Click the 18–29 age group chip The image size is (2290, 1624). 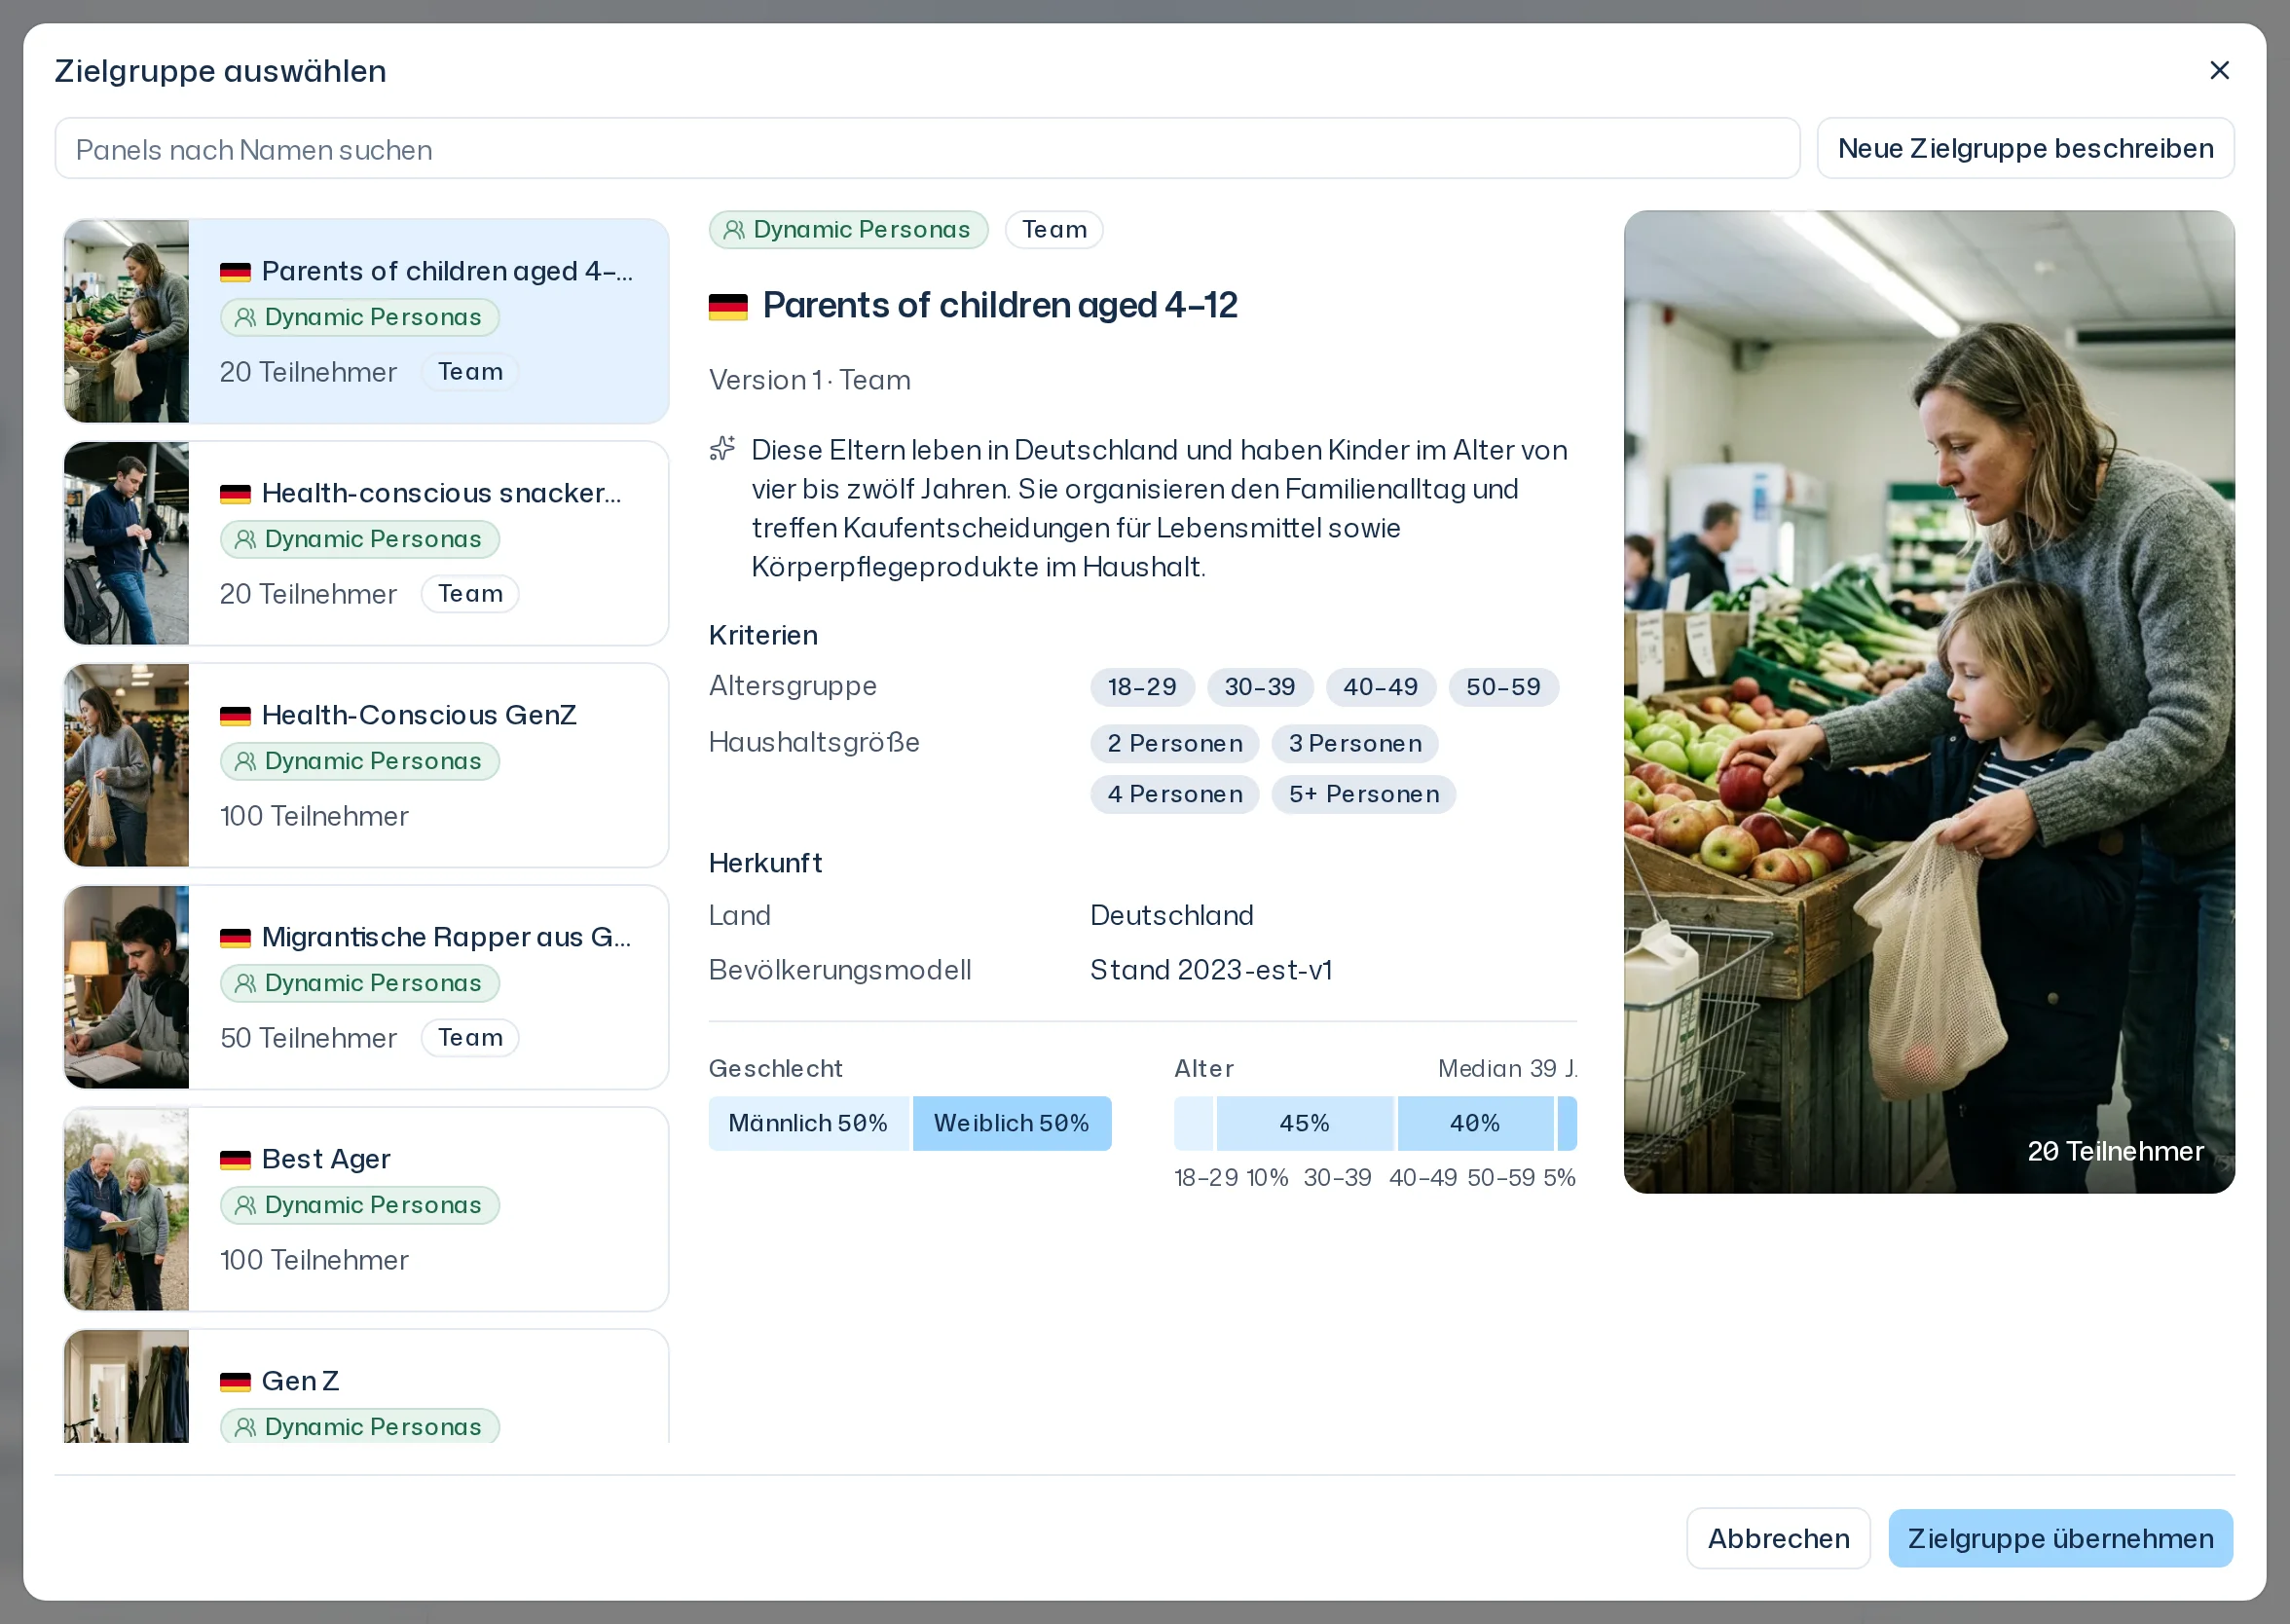(x=1142, y=687)
